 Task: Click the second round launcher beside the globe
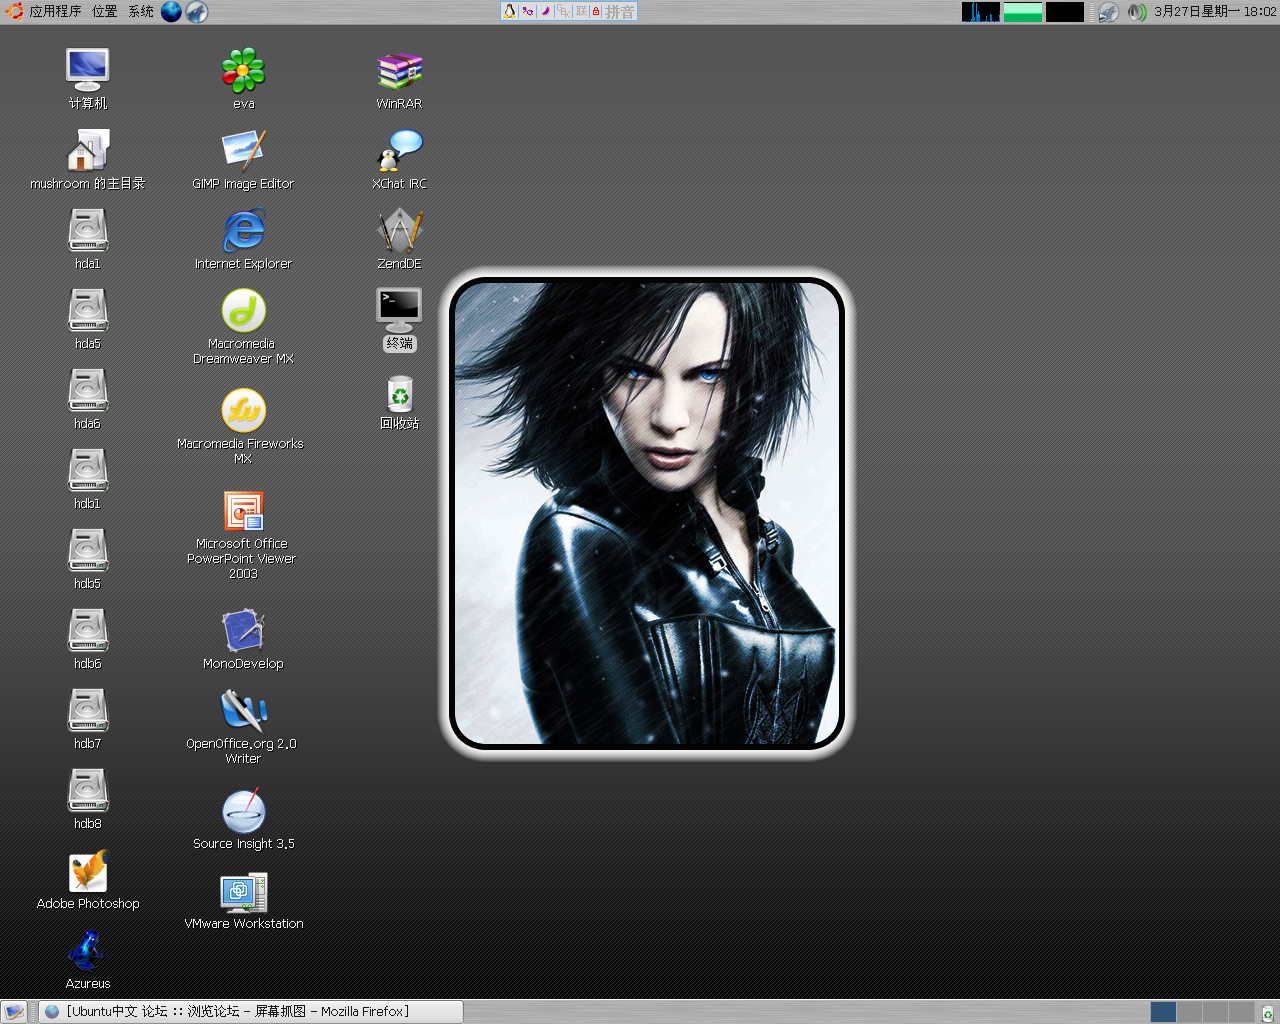coord(197,12)
